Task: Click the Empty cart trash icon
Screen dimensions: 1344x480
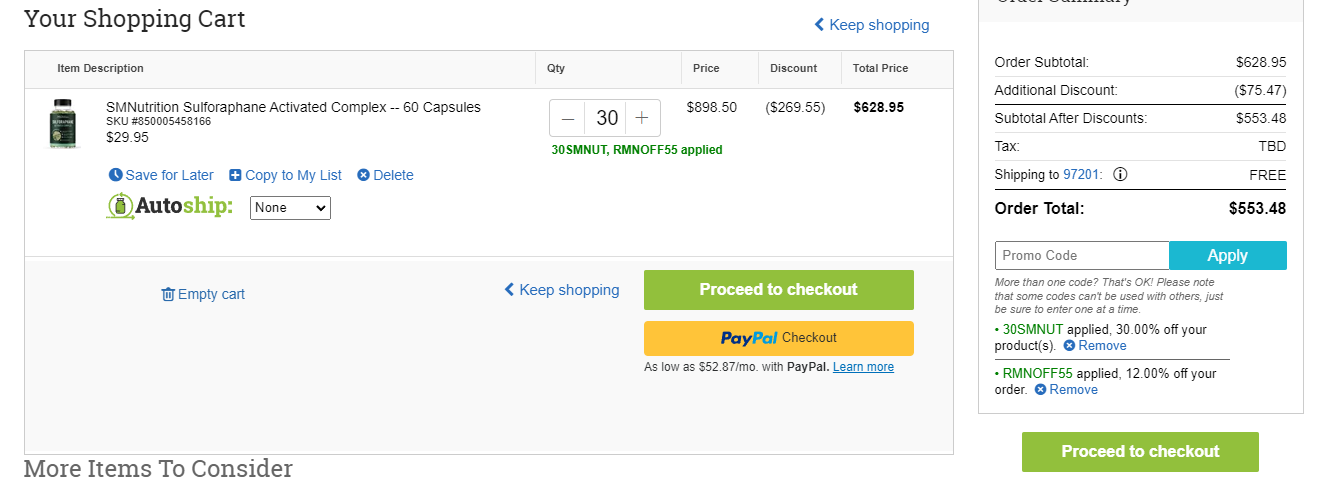Action: 168,294
